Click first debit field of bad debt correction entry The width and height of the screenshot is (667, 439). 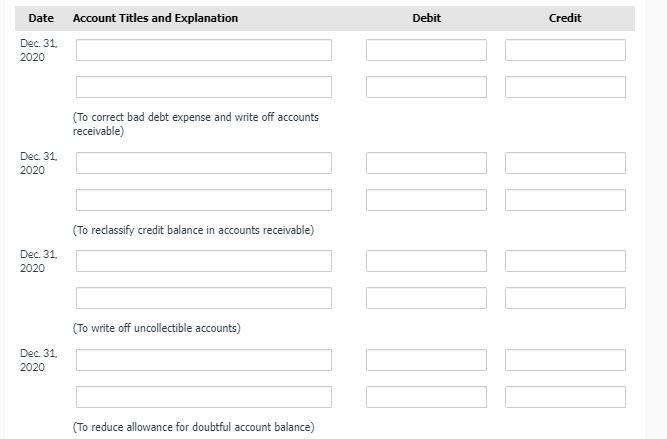(x=426, y=50)
